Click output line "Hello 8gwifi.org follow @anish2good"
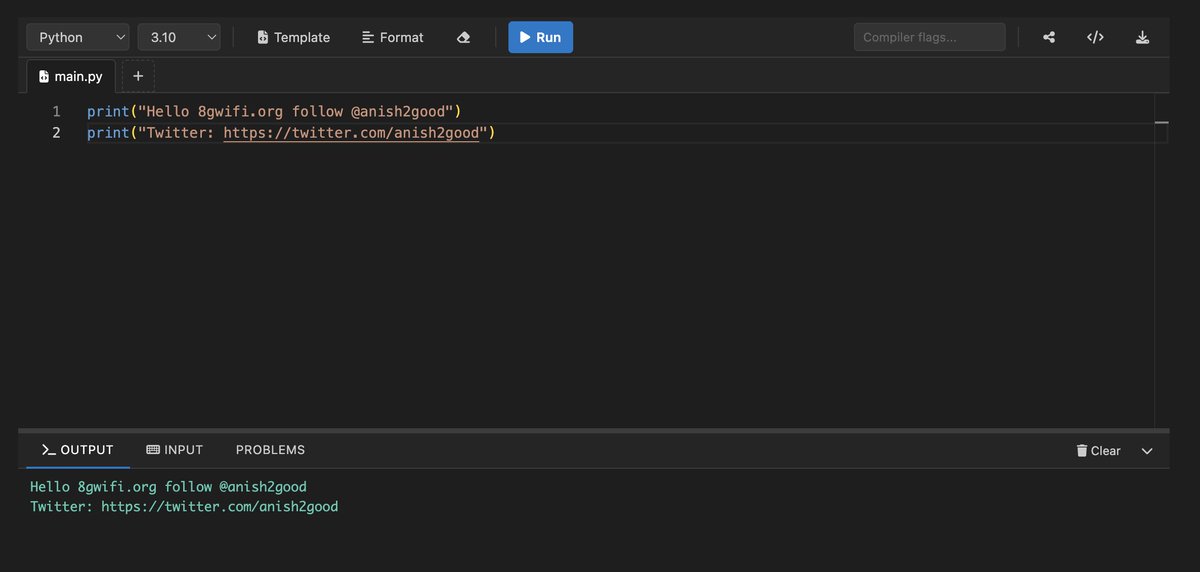This screenshot has height=572, width=1200. pyautogui.click(x=168, y=487)
